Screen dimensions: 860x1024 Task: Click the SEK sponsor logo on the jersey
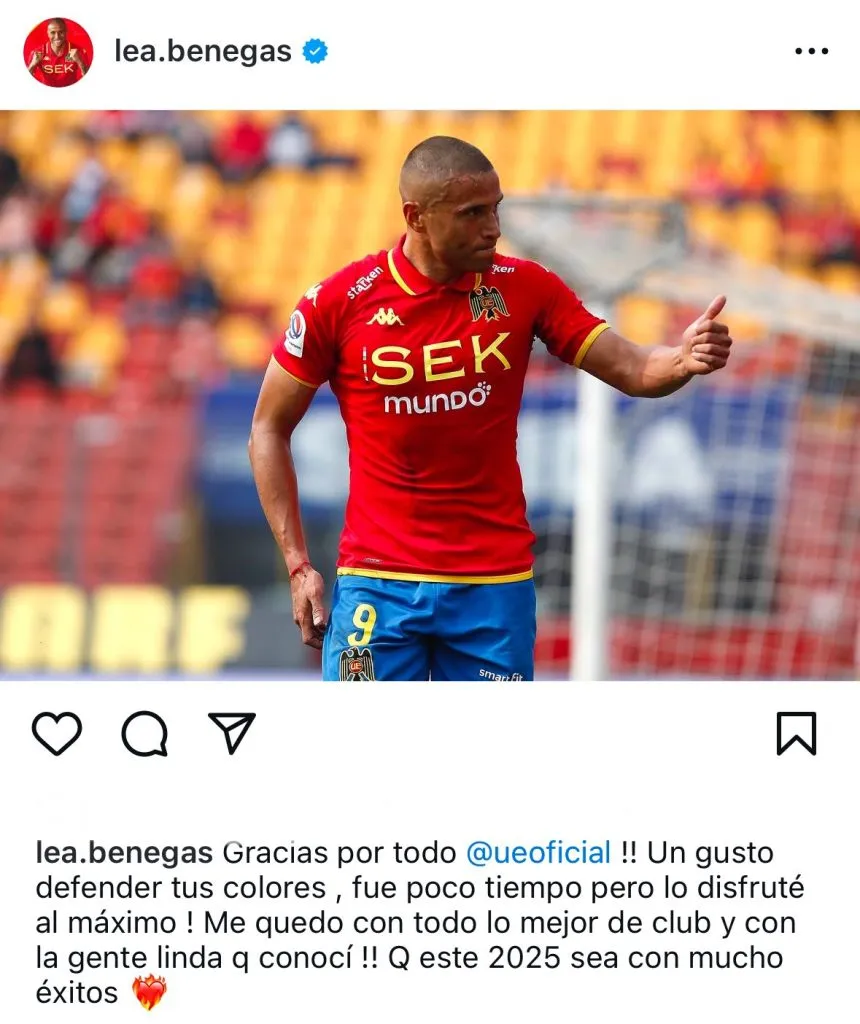click(x=438, y=358)
